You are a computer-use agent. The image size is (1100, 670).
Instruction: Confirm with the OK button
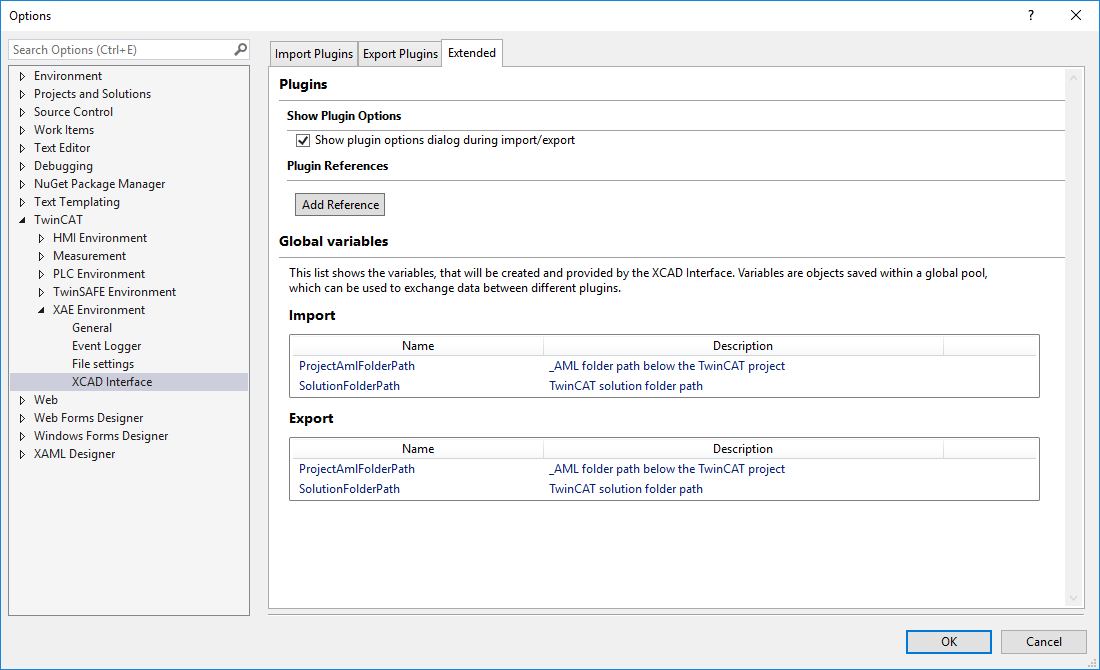pos(948,641)
